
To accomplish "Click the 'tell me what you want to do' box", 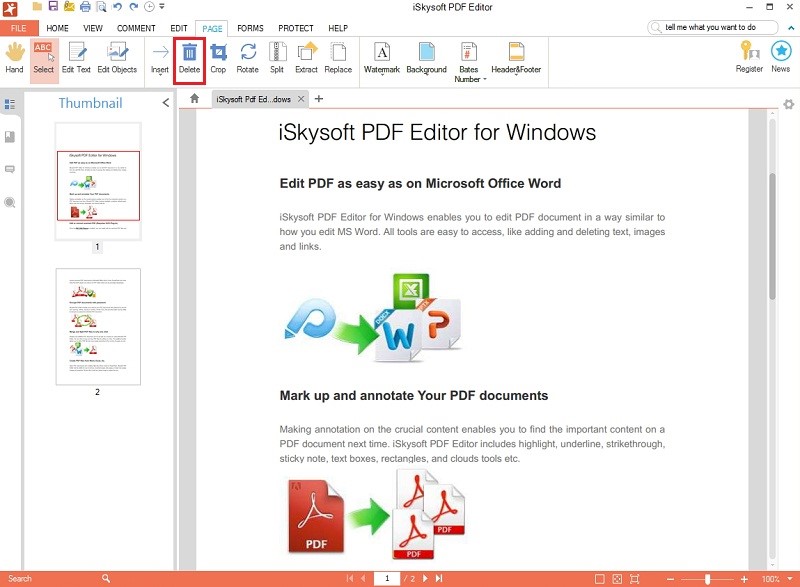I will coord(713,27).
